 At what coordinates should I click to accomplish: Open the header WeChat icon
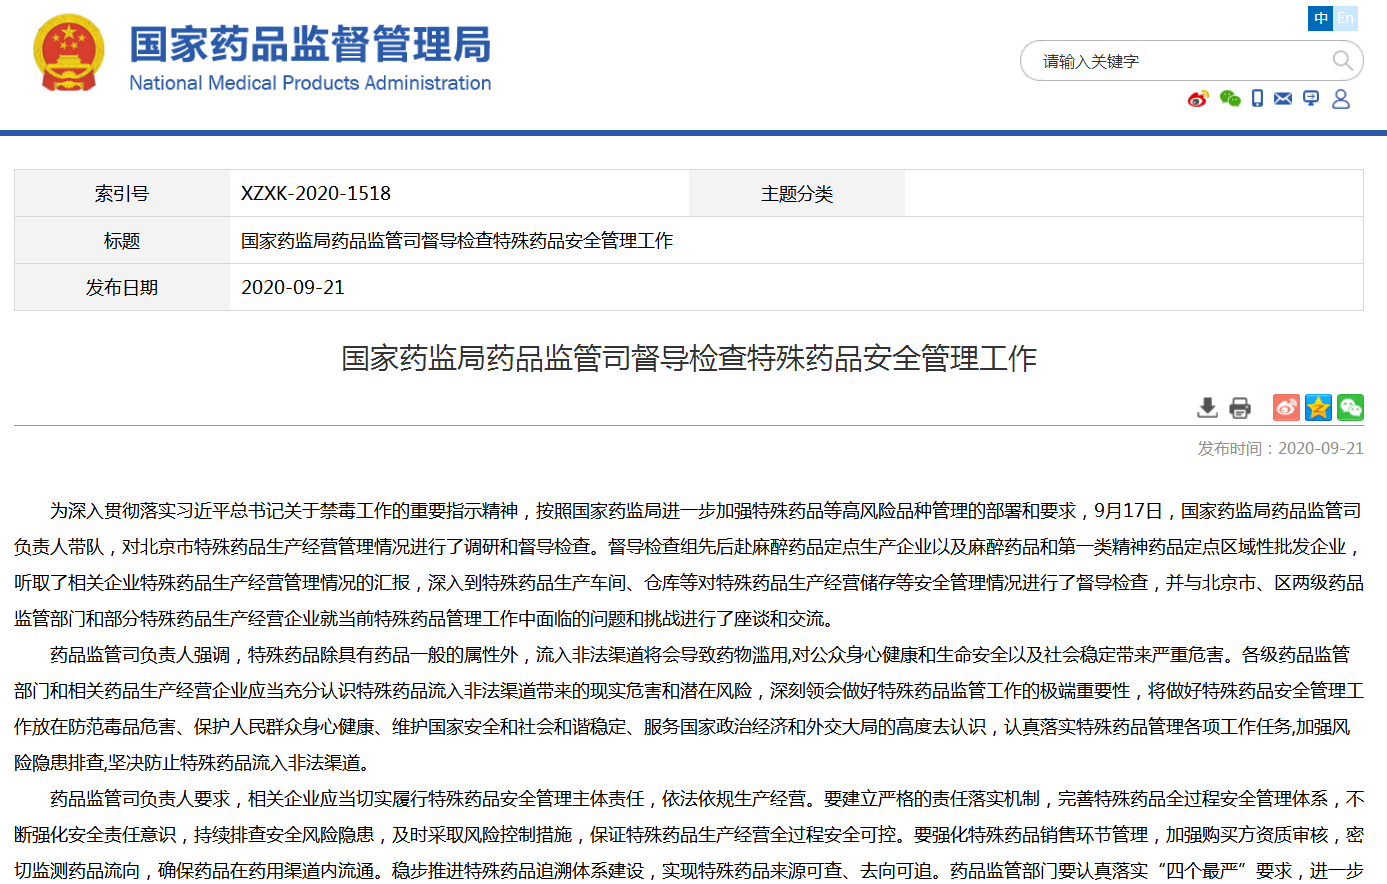point(1230,98)
